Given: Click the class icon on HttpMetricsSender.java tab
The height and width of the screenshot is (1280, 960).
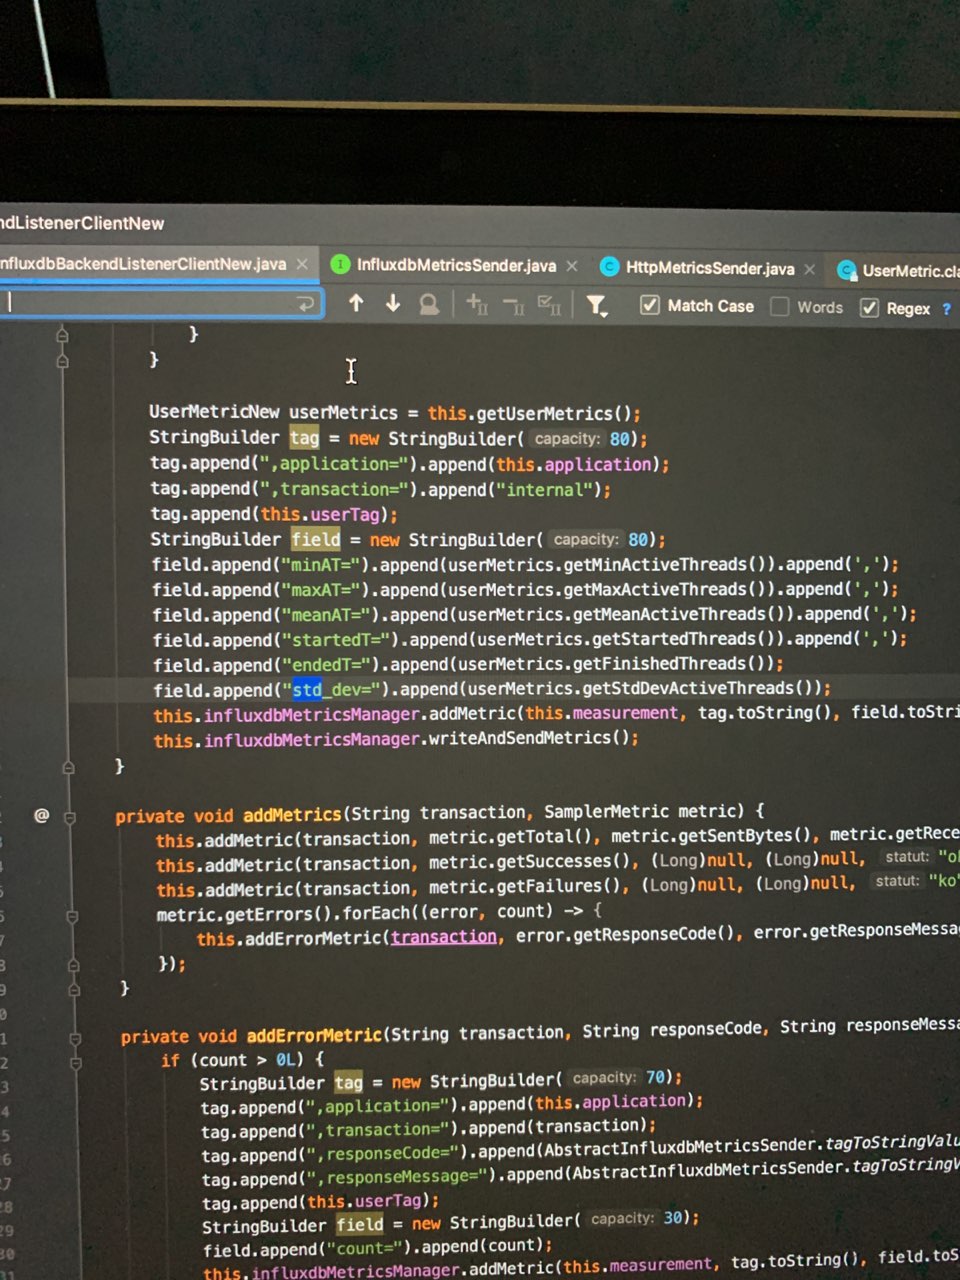Looking at the screenshot, I should click(609, 267).
